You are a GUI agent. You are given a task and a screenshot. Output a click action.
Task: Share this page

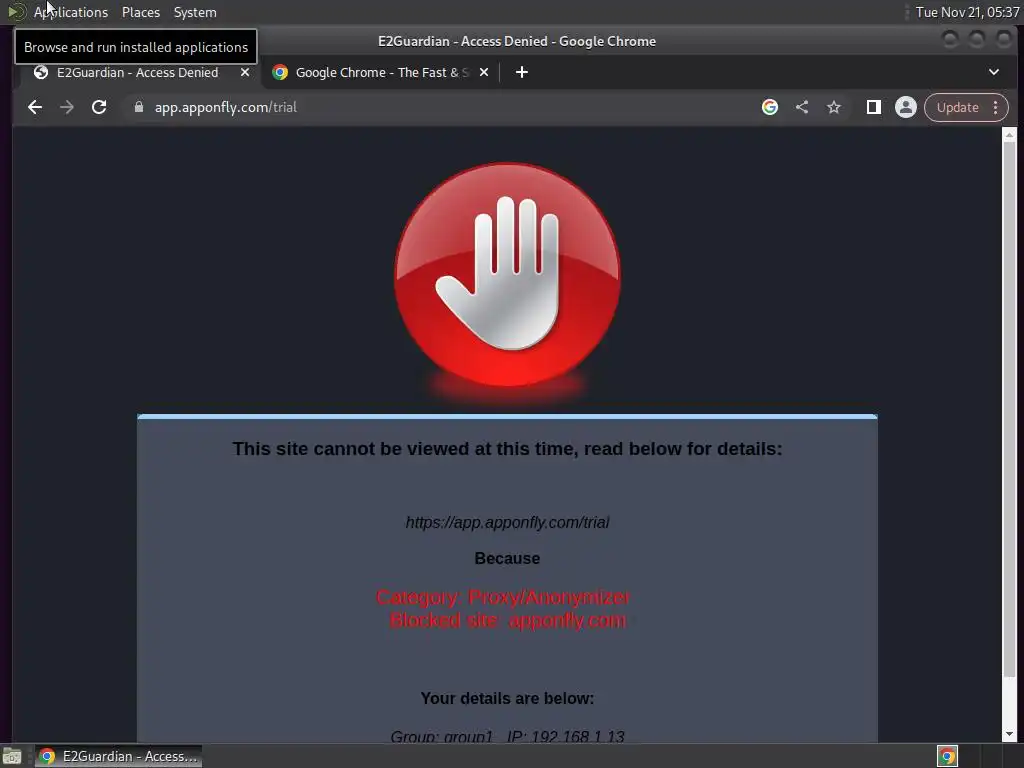pos(802,107)
